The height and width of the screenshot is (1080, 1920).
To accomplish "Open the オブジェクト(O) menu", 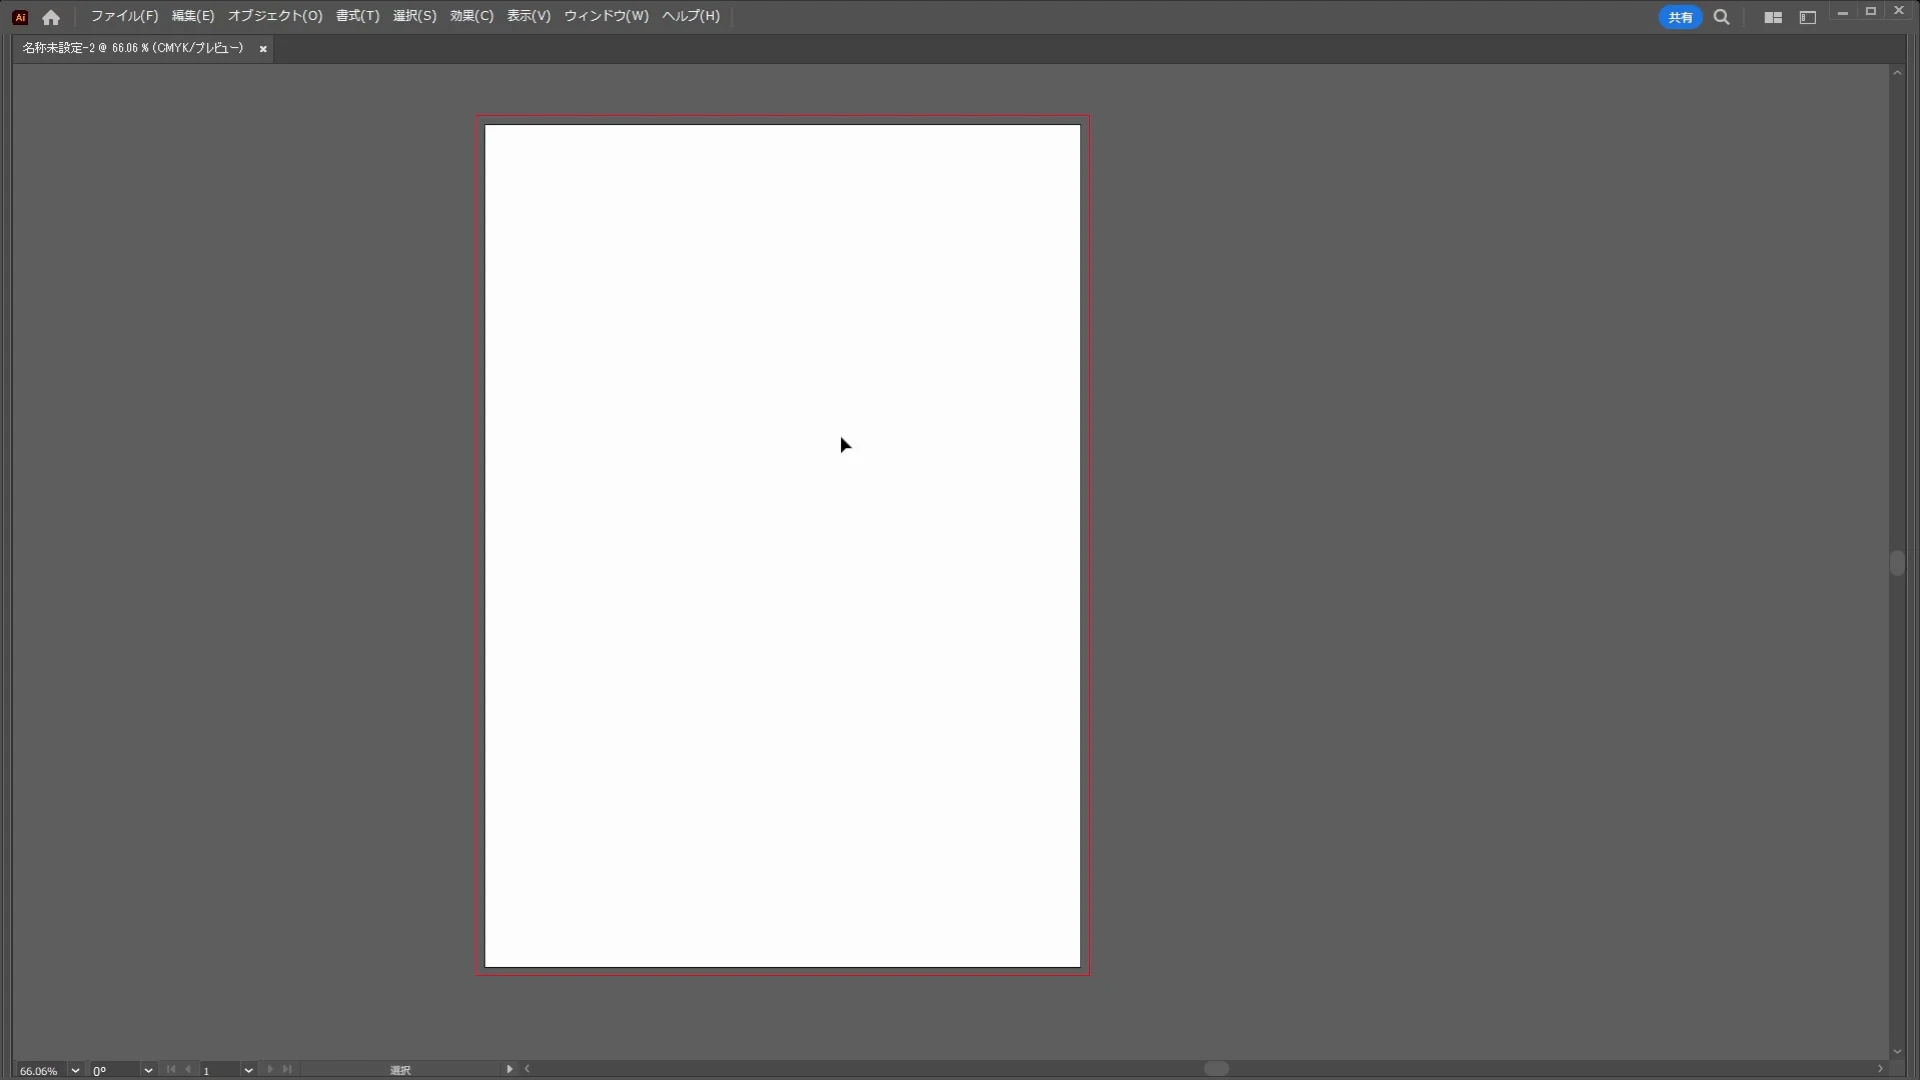I will [x=275, y=16].
